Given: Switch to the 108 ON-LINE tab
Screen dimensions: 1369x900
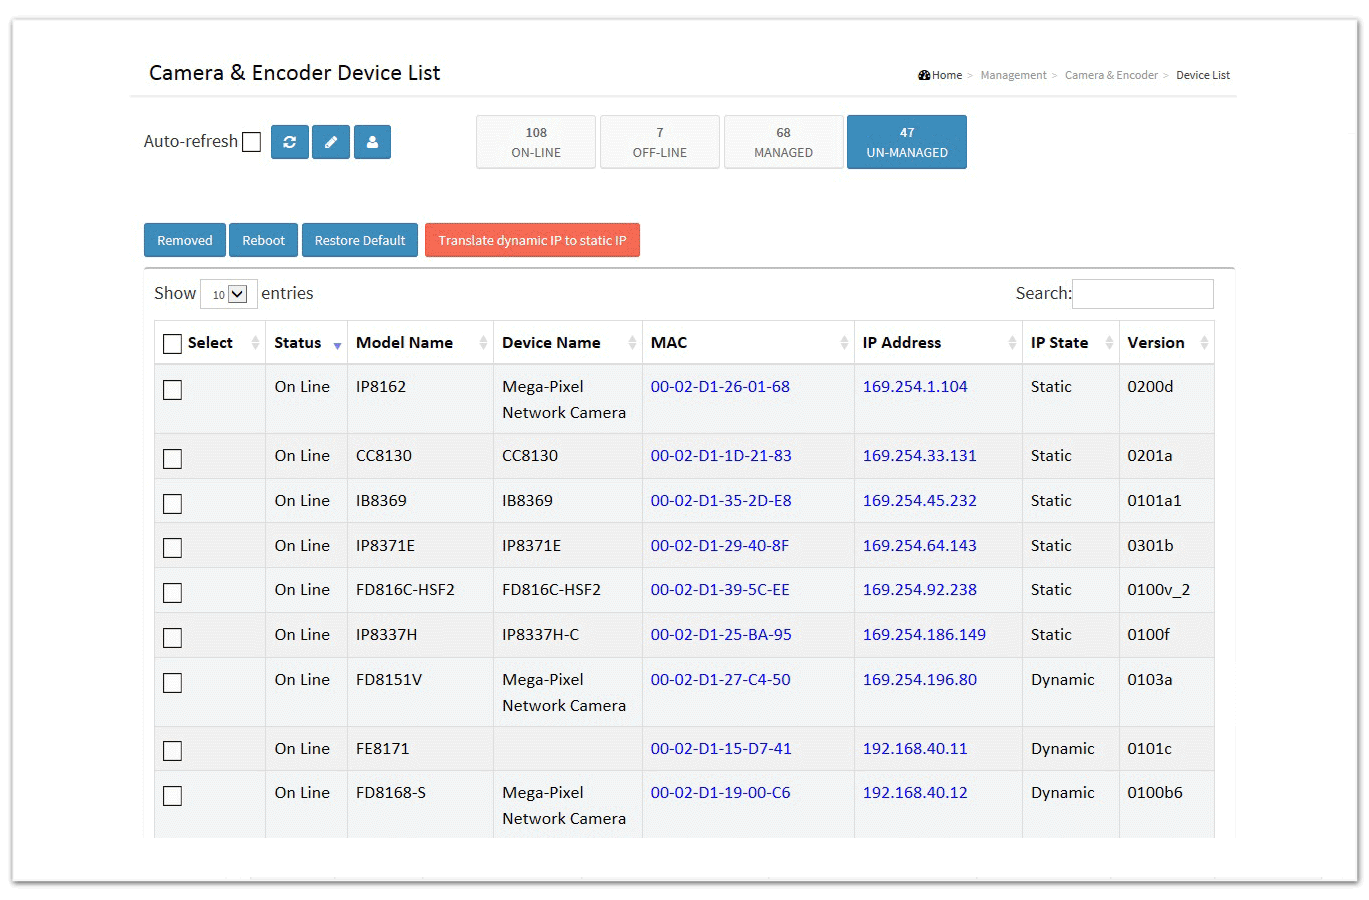Looking at the screenshot, I should click(x=536, y=142).
